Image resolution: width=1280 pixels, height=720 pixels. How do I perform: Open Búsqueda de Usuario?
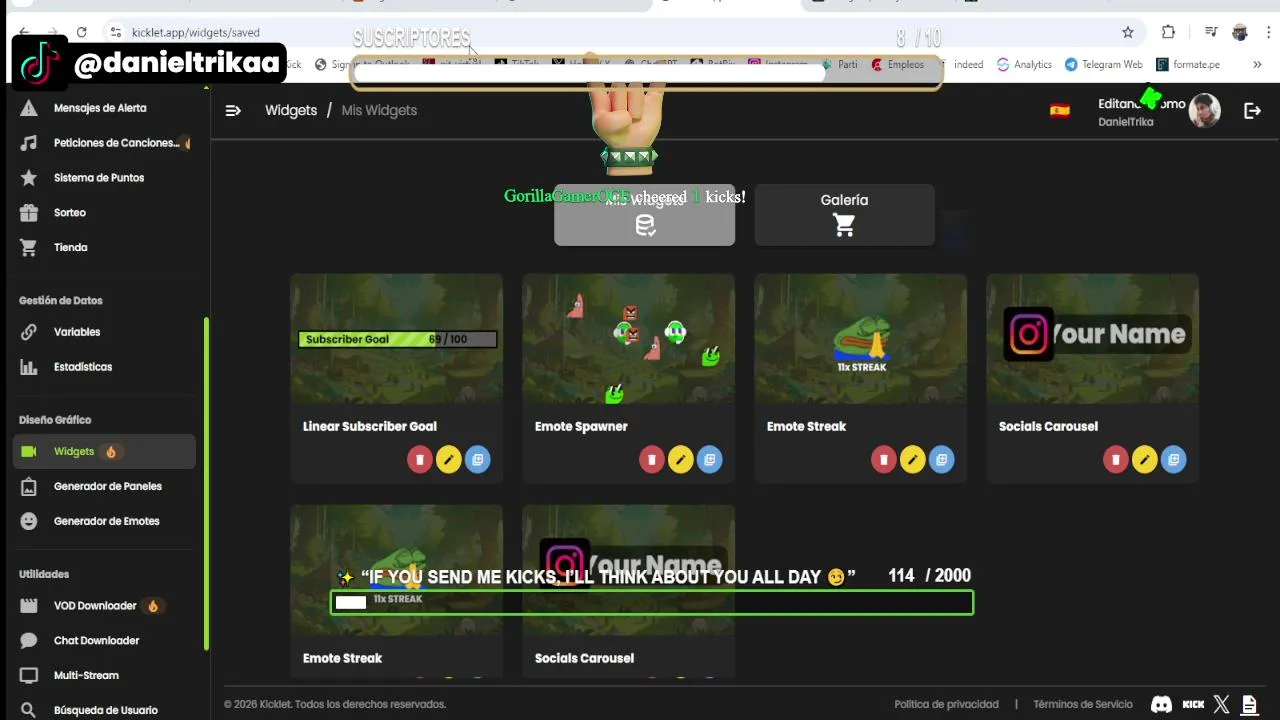(105, 710)
